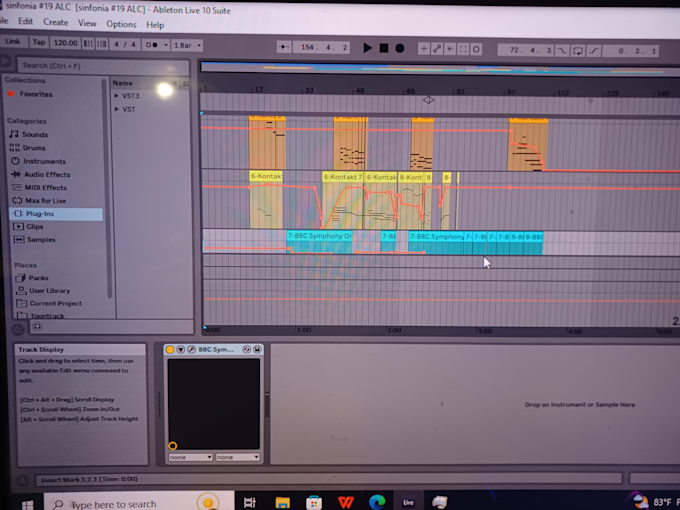Screen dimensions: 680x510
Task: Click the Name column header in browser
Action: (123, 83)
